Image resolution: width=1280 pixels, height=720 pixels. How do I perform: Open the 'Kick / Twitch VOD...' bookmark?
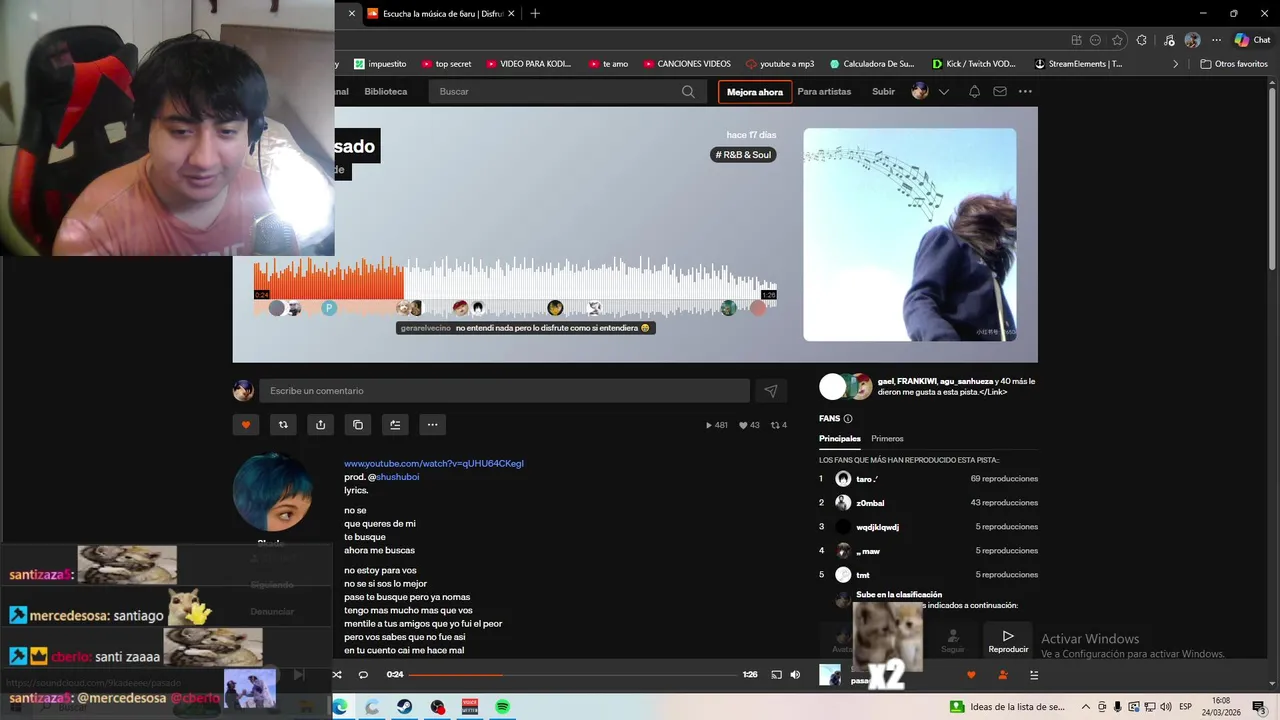coord(973,64)
